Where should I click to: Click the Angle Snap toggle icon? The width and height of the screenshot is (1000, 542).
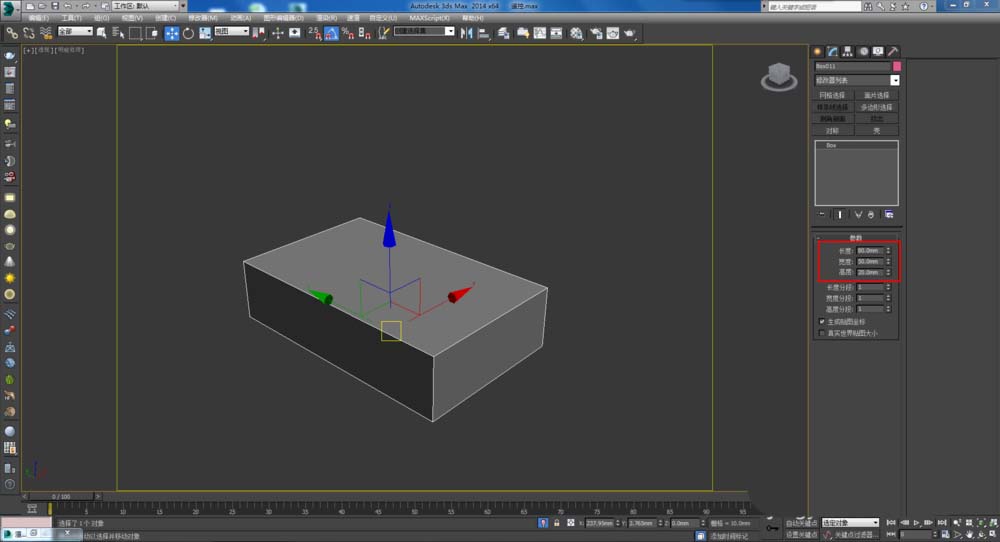coord(331,33)
